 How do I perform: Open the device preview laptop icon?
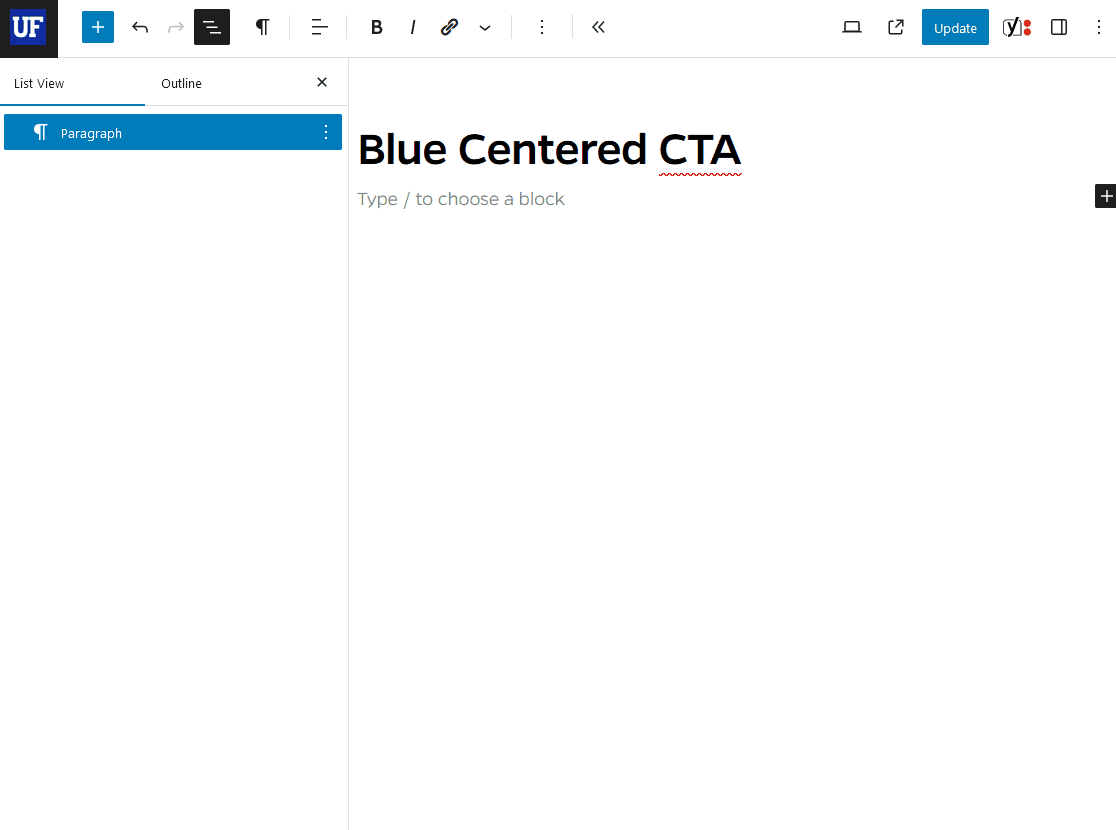pos(852,27)
